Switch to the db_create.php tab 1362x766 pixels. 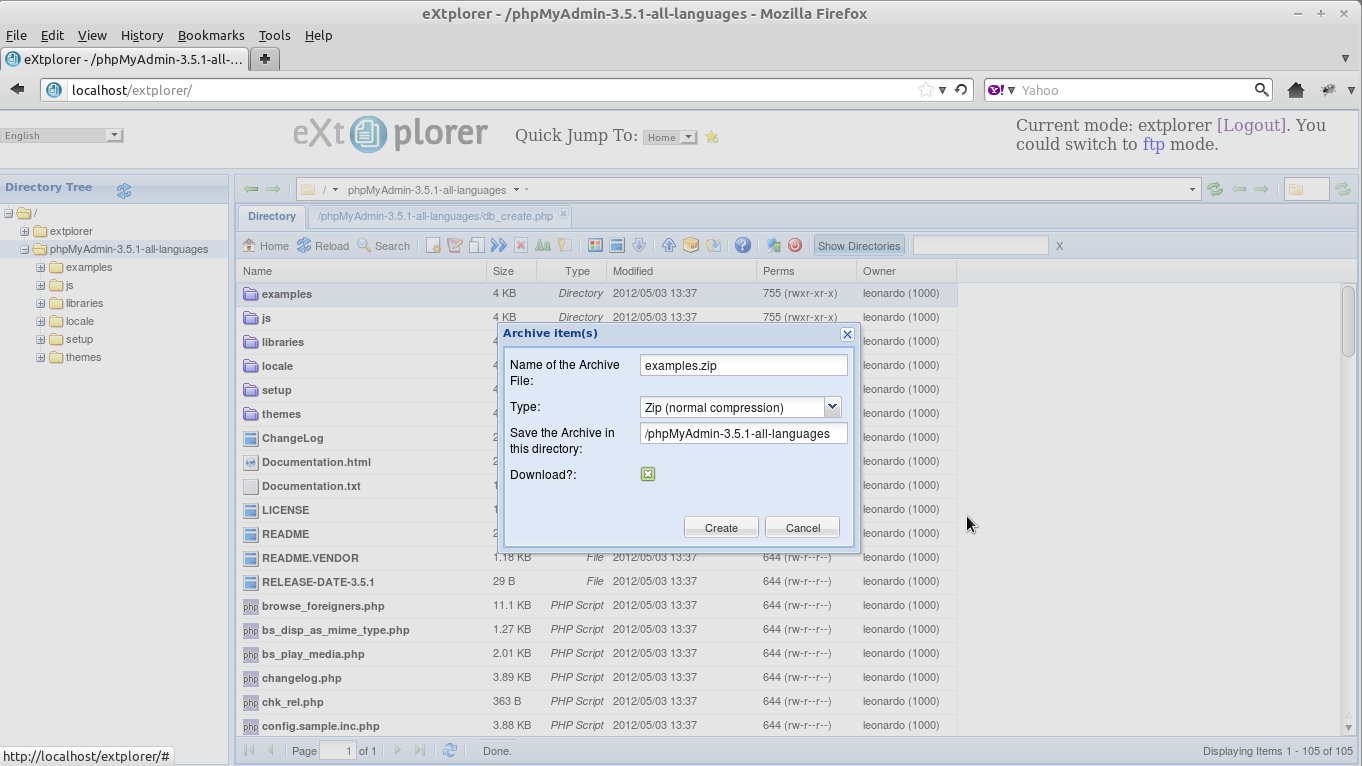pyautogui.click(x=435, y=216)
